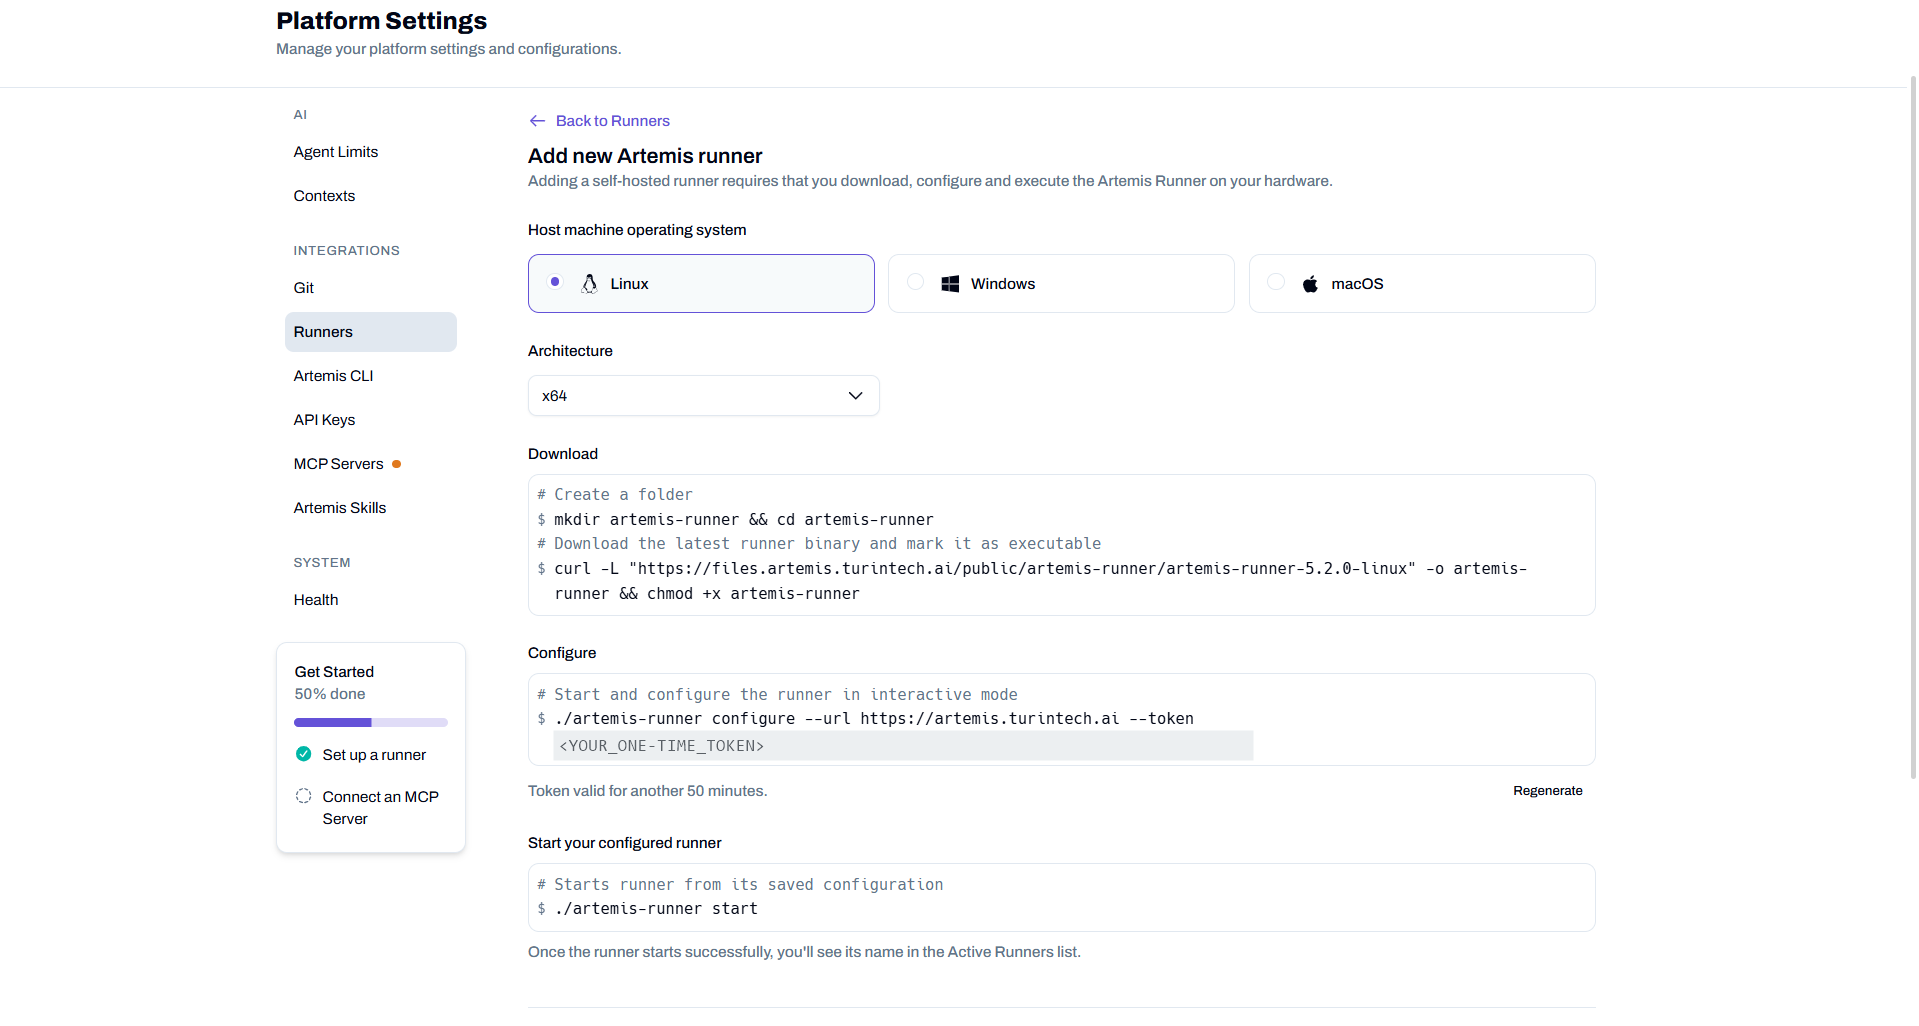Click the Get Started card heading

tap(334, 672)
